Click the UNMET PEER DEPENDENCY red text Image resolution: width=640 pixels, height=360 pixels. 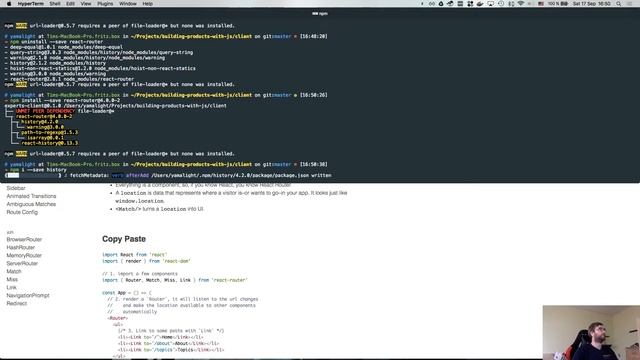pos(45,111)
